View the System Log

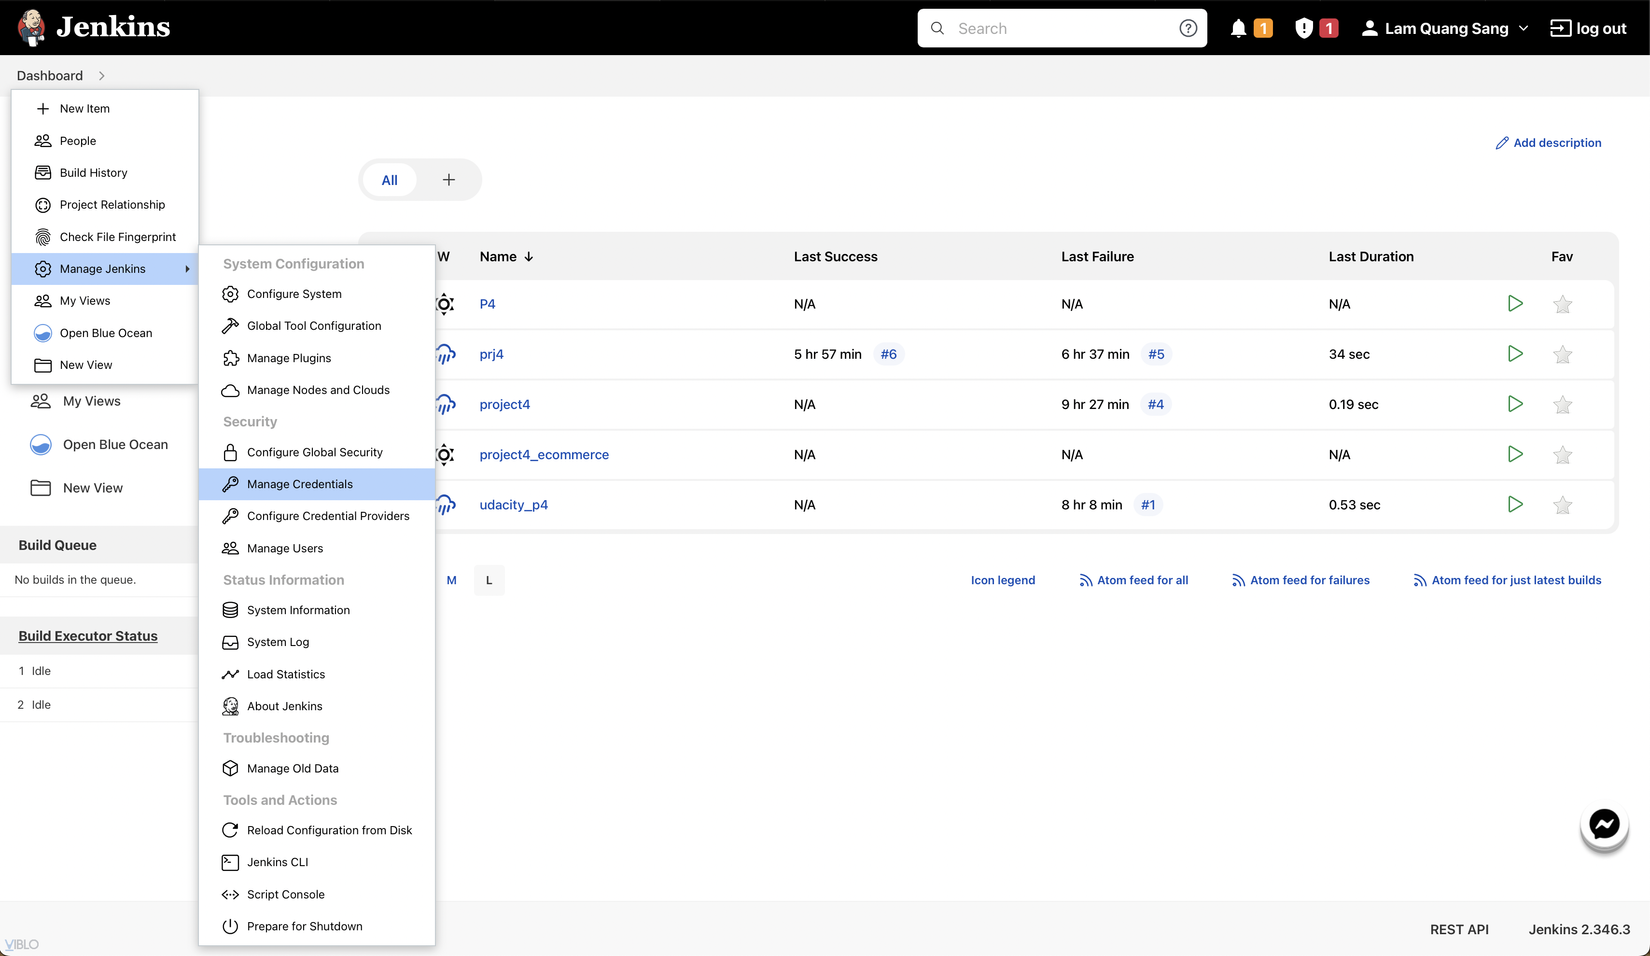pos(277,642)
